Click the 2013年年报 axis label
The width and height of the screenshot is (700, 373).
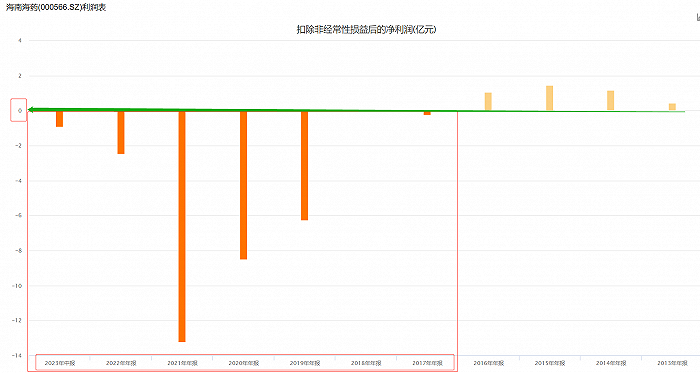click(x=672, y=363)
